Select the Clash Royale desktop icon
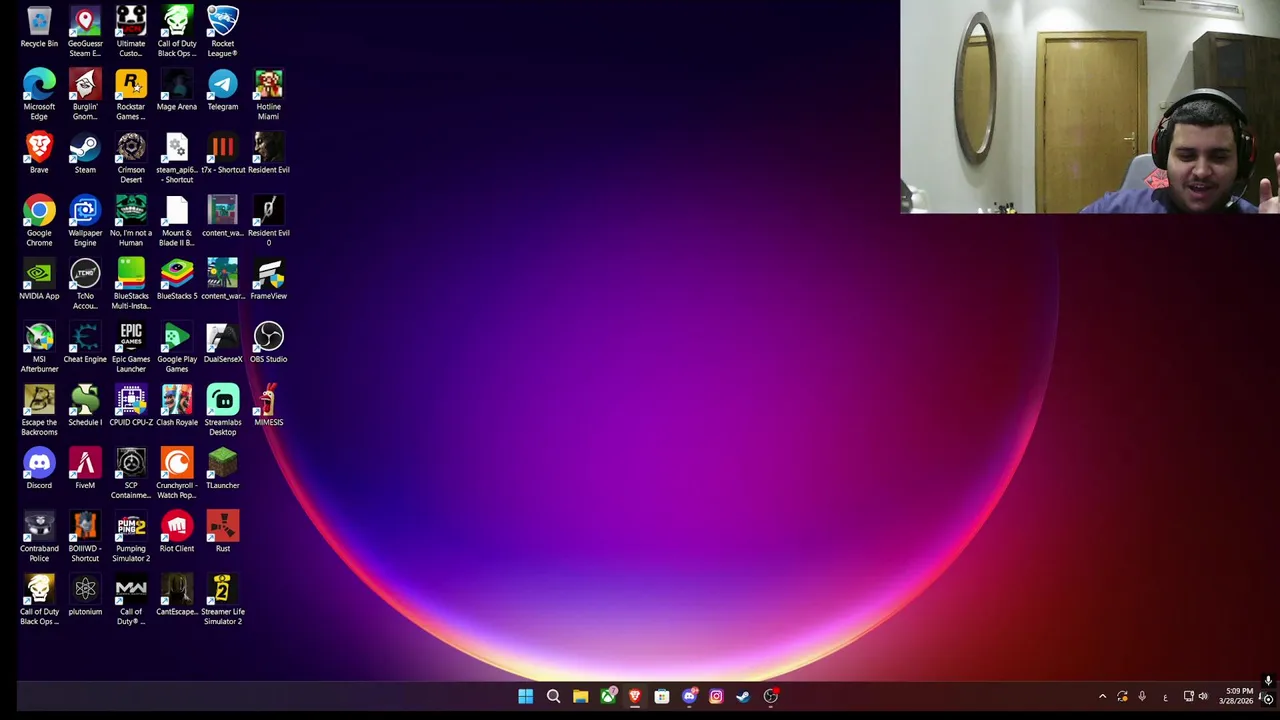 click(x=177, y=405)
